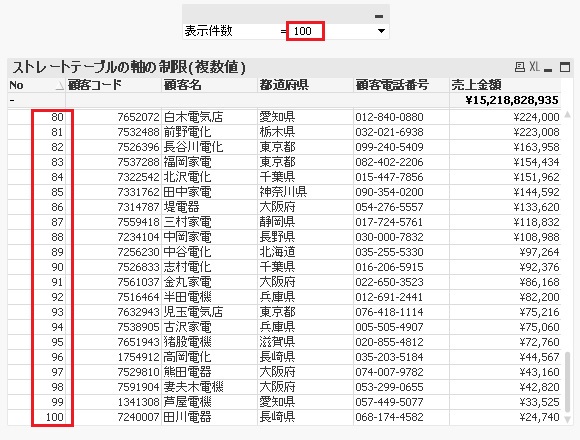Click the 顧客電話番号 column header
This screenshot has width=580, height=440.
401,85
